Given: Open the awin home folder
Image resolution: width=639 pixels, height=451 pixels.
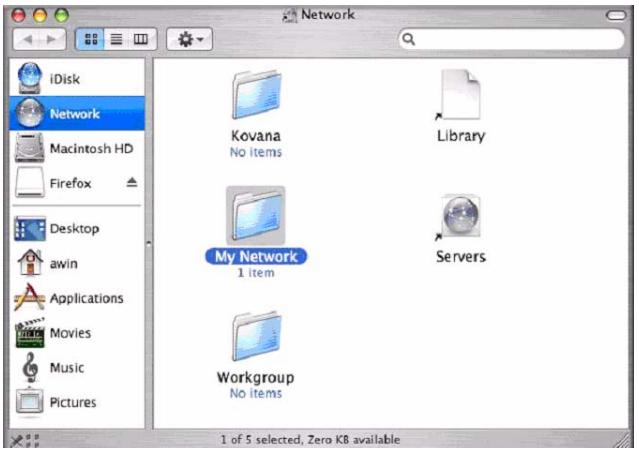Looking at the screenshot, I should (77, 263).
